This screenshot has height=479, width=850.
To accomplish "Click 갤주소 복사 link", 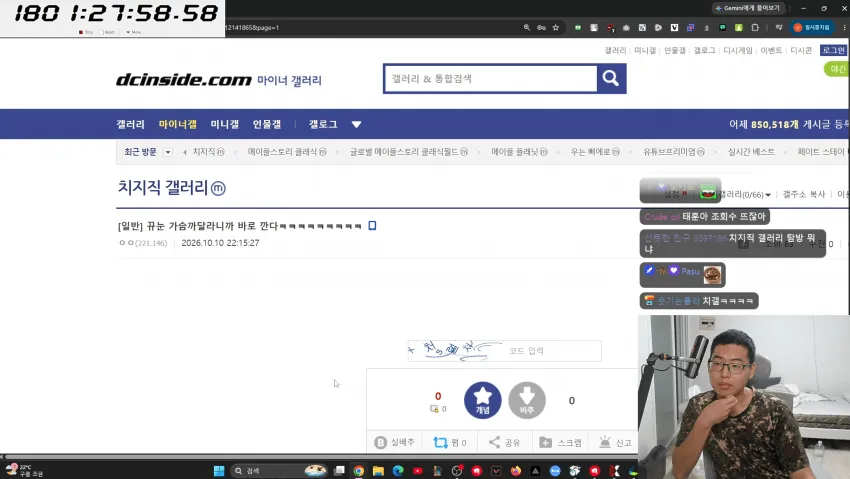I will [803, 195].
